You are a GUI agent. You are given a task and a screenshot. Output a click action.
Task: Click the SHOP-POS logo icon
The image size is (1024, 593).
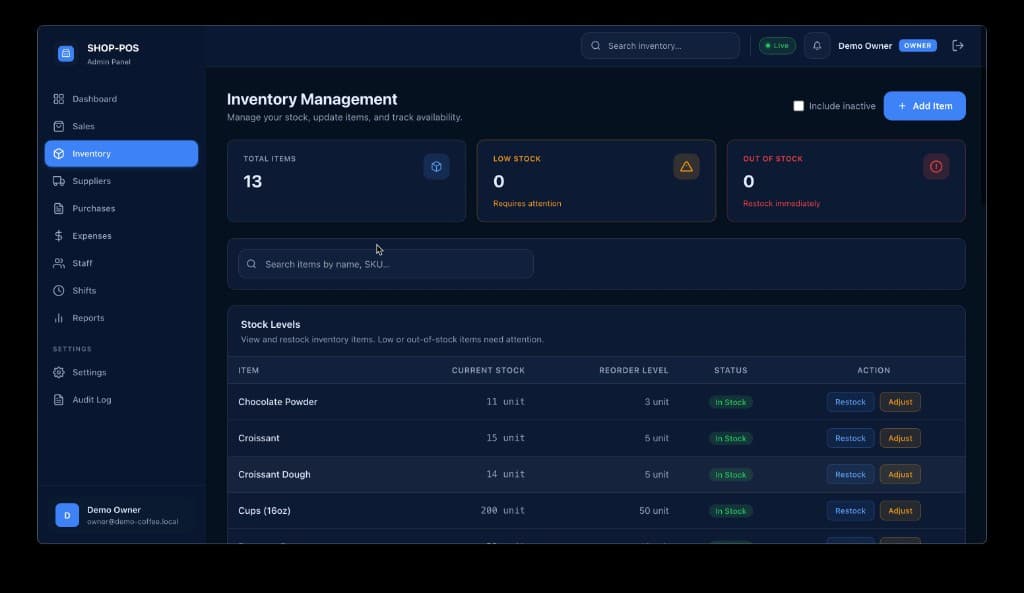66,54
